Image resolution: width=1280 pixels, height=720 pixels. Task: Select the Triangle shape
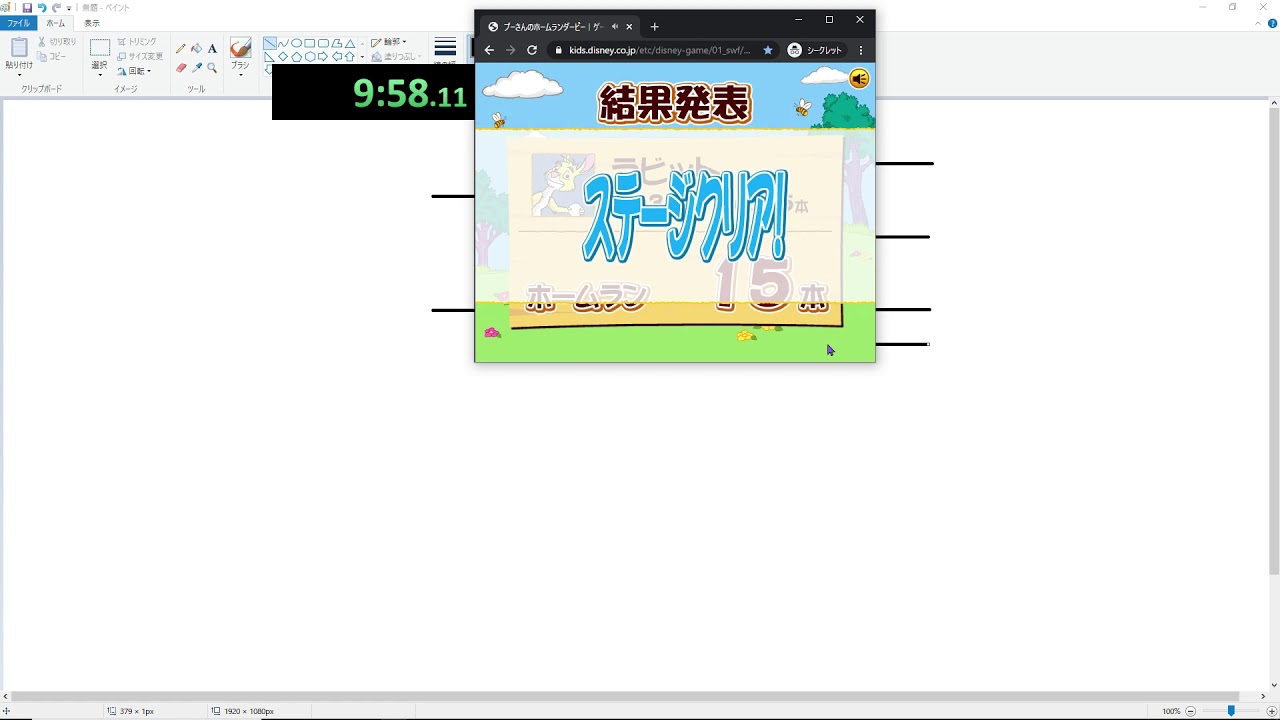click(x=350, y=44)
